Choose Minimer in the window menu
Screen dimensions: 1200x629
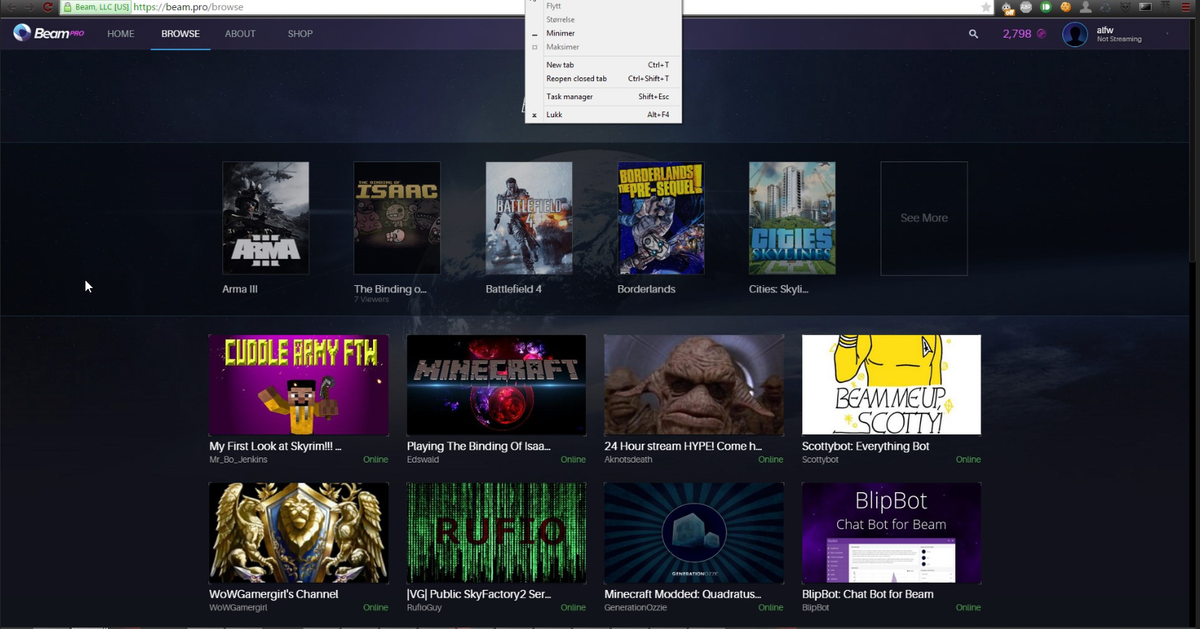[x=604, y=33]
